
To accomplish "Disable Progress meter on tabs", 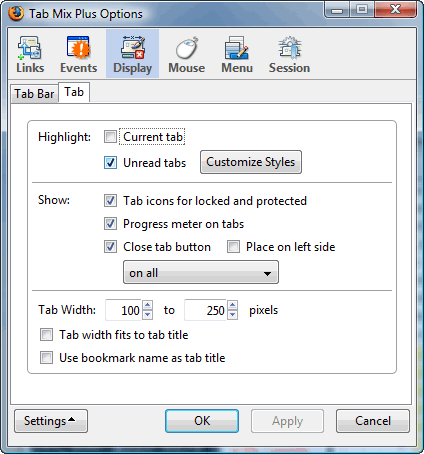I will [x=110, y=224].
